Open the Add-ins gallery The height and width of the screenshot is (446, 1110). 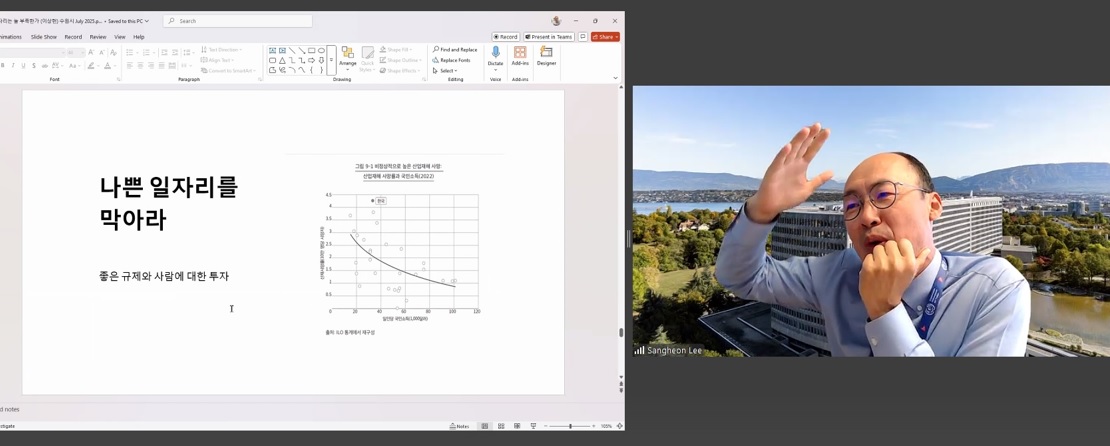[520, 56]
